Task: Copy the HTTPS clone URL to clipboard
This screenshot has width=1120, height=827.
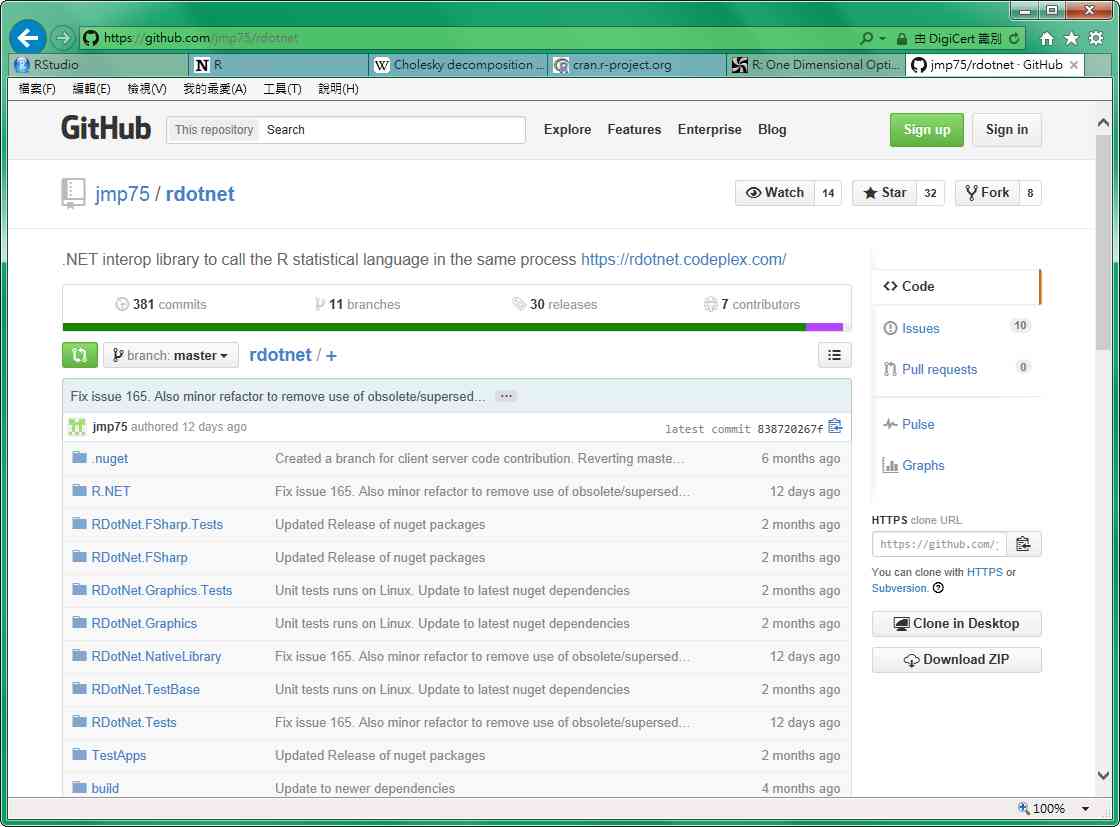Action: (x=1023, y=544)
